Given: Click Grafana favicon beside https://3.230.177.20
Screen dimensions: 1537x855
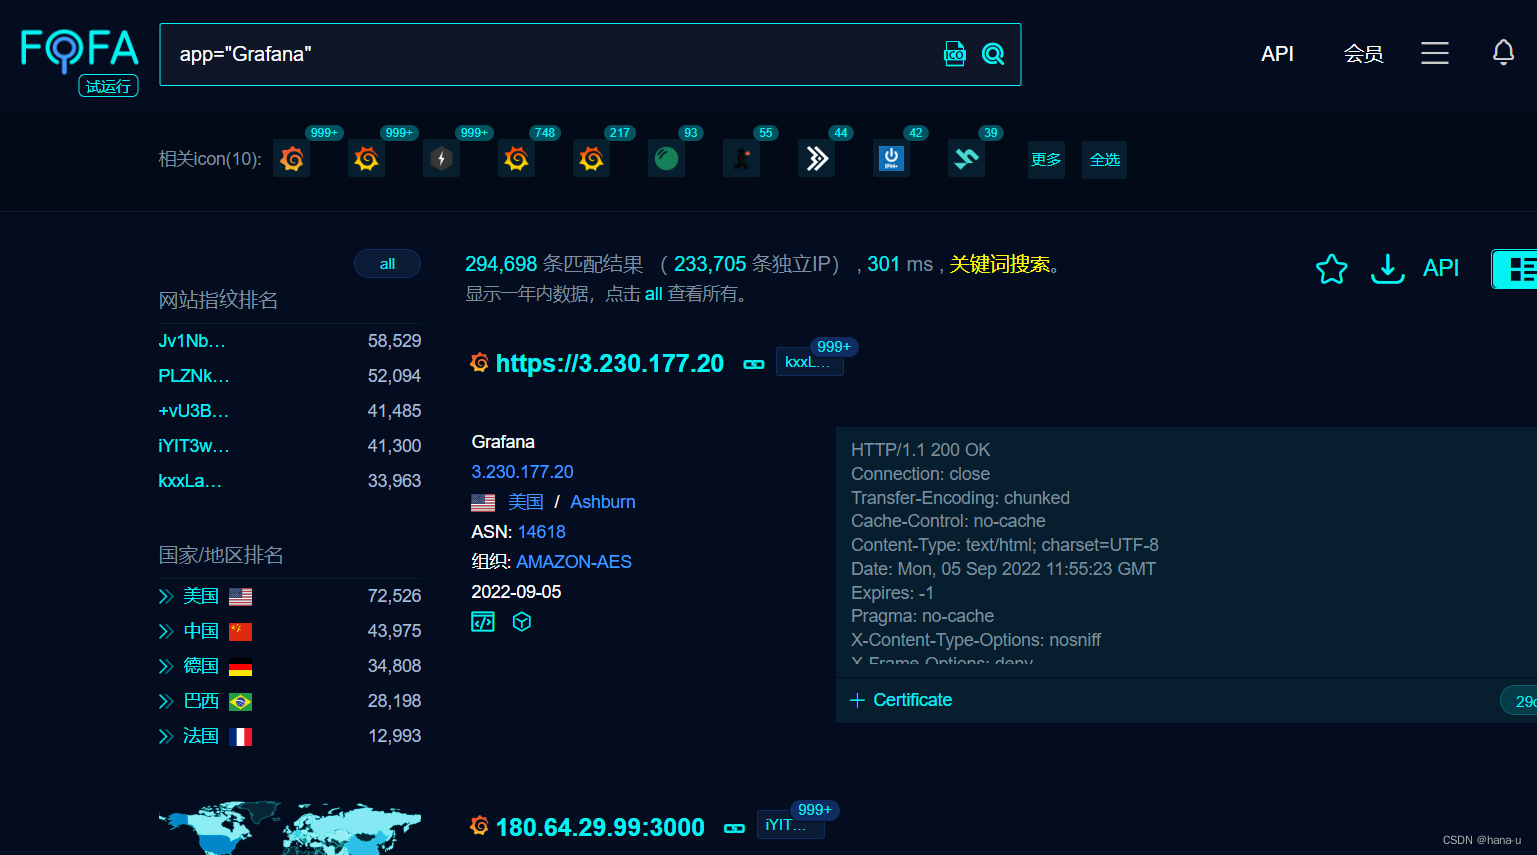Looking at the screenshot, I should click(x=480, y=362).
